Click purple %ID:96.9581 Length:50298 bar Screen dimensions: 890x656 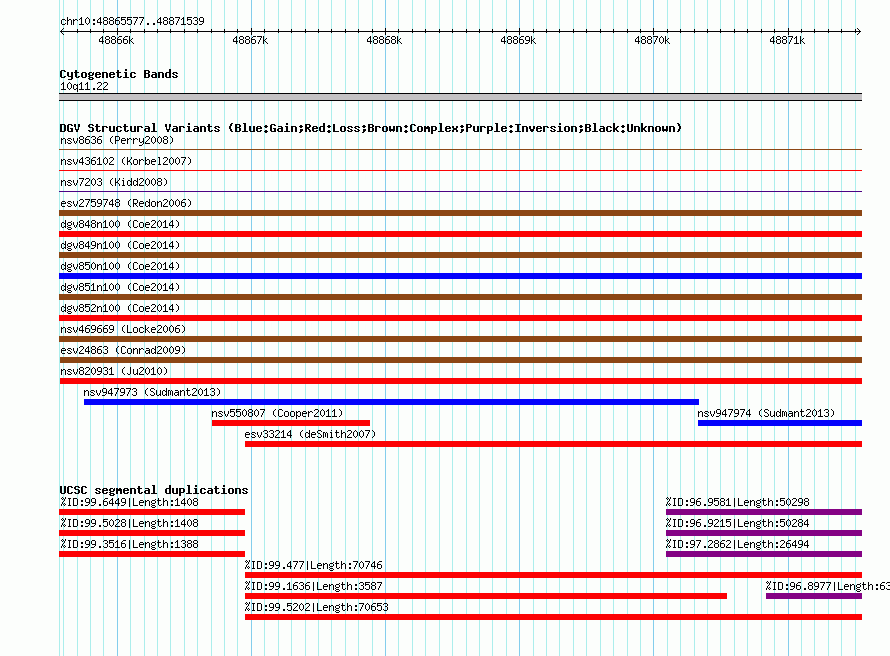pos(764,512)
